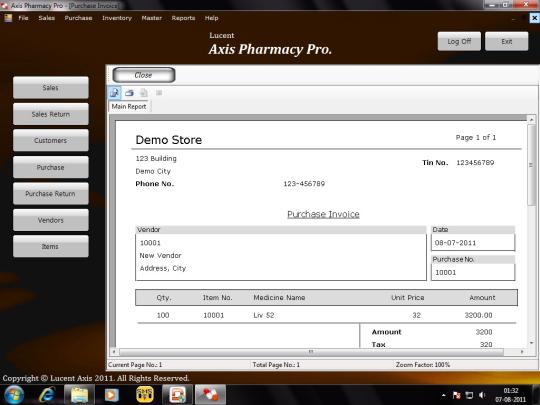
Task: Open Sales from the sidebar
Action: click(x=51, y=87)
